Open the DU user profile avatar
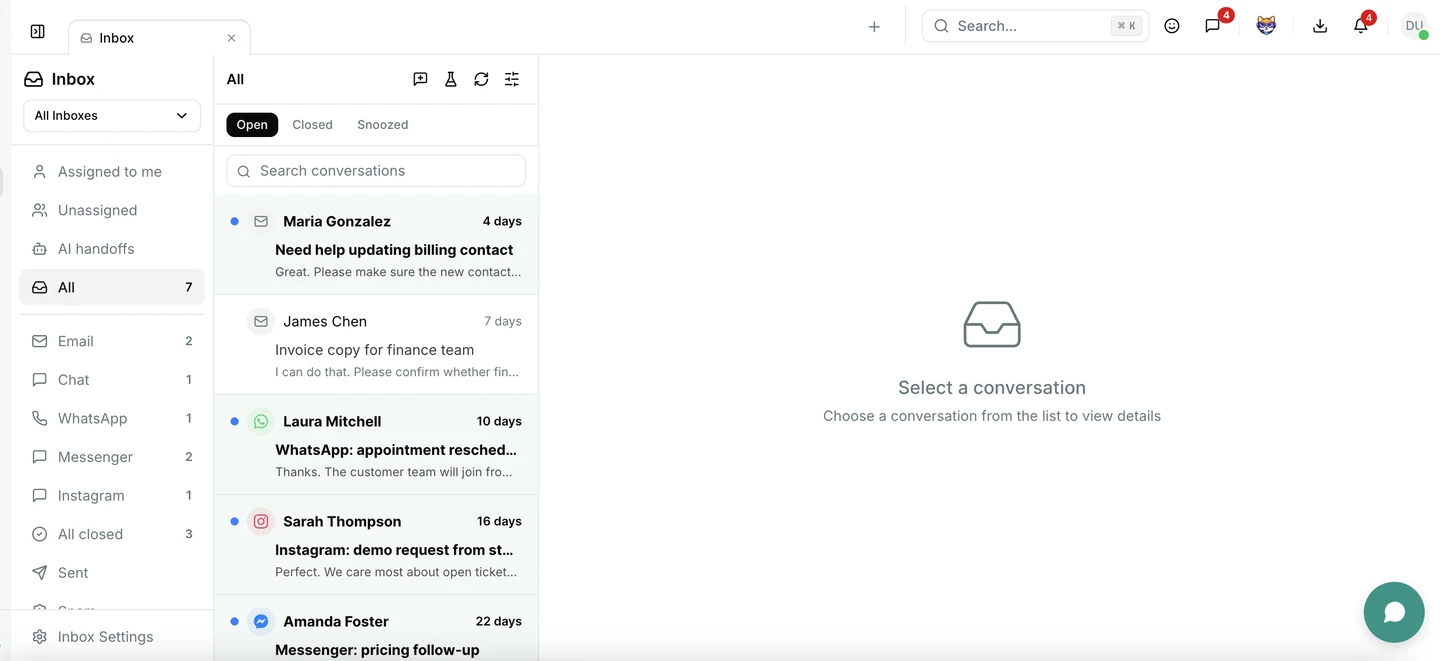Screen dimensions: 1440x661 [x=1414, y=26]
